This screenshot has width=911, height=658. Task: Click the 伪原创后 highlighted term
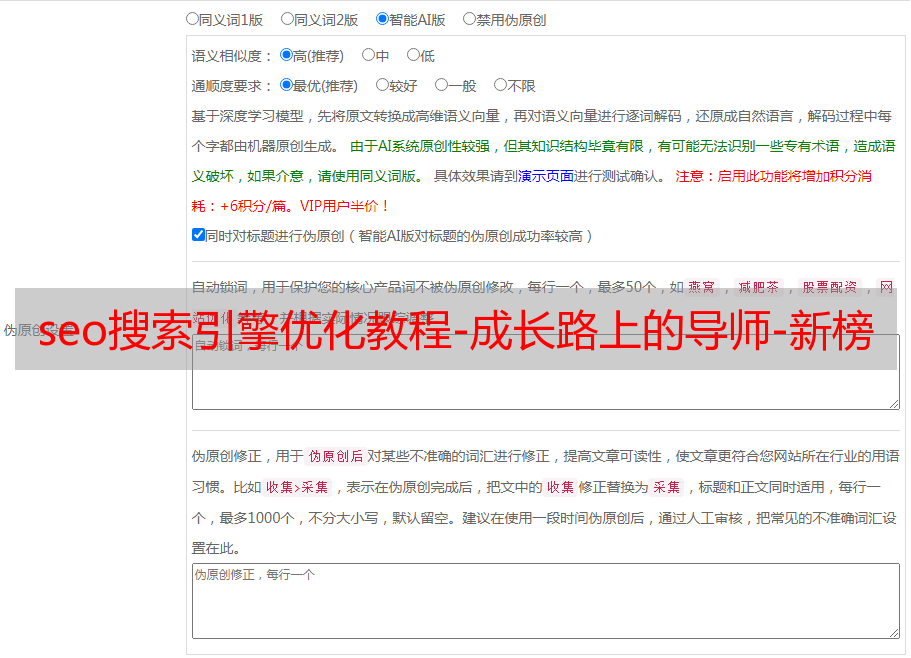pyautogui.click(x=336, y=456)
